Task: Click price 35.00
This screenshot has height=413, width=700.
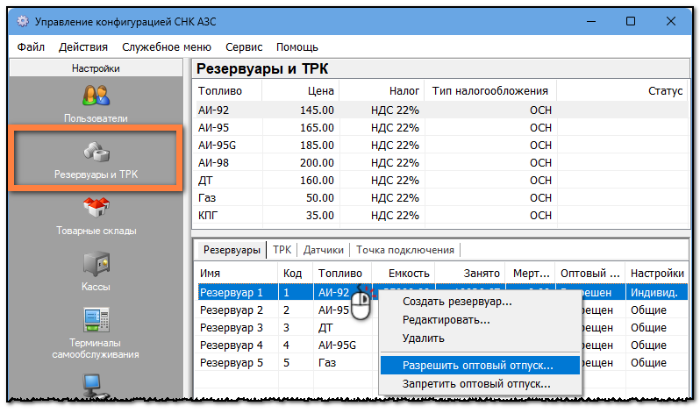Action: point(320,215)
